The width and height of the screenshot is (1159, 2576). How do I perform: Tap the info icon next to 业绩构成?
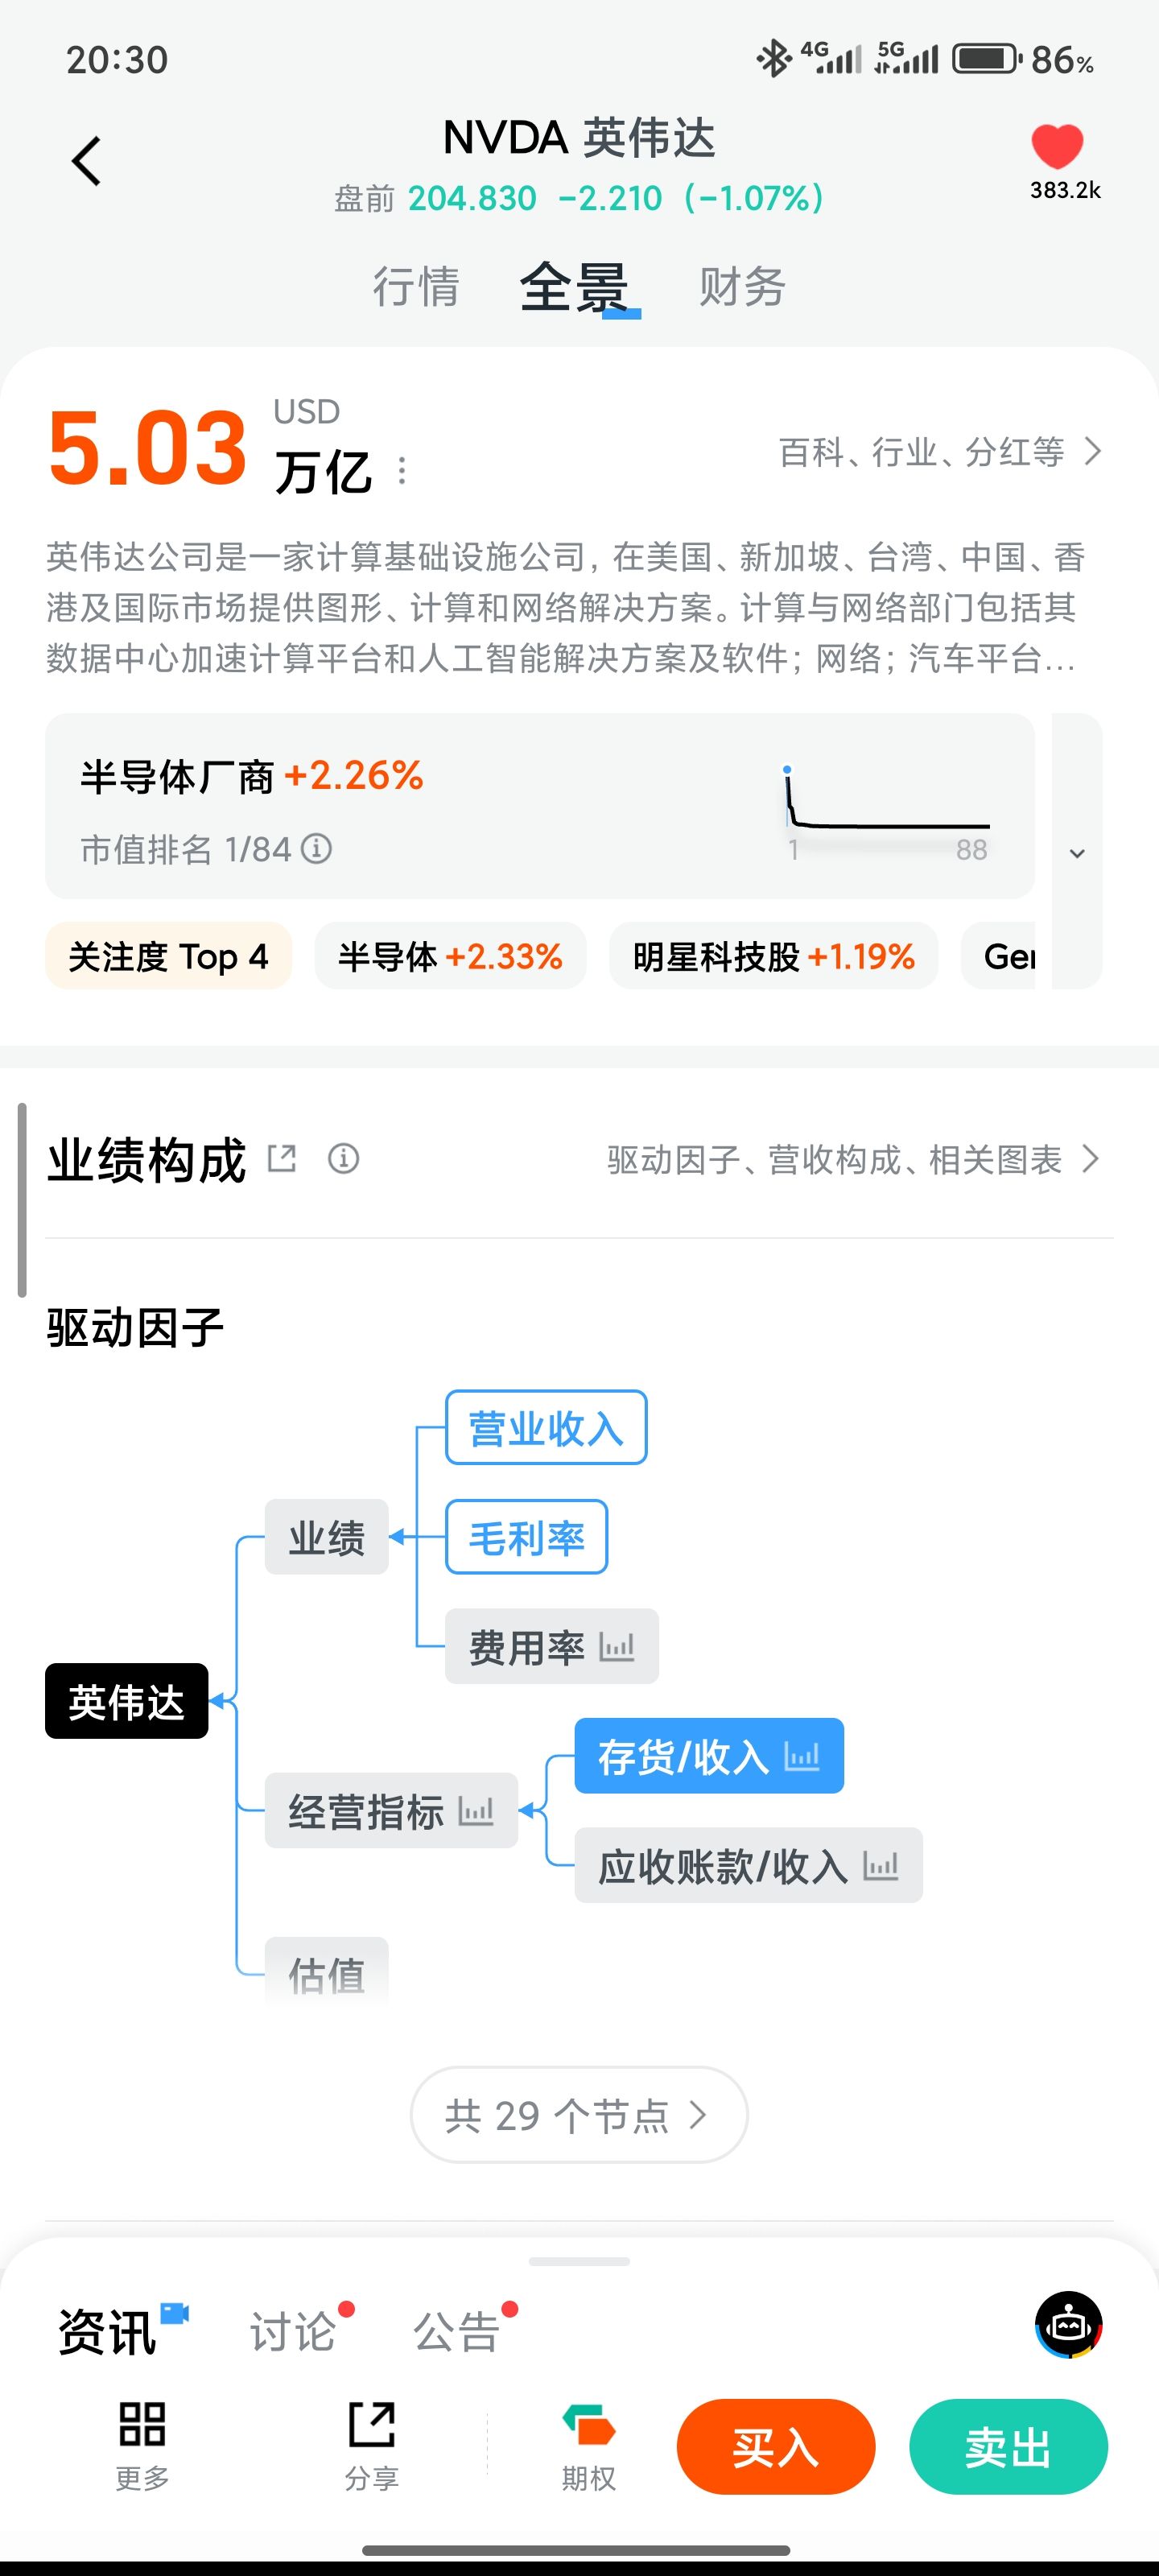pyautogui.click(x=343, y=1159)
